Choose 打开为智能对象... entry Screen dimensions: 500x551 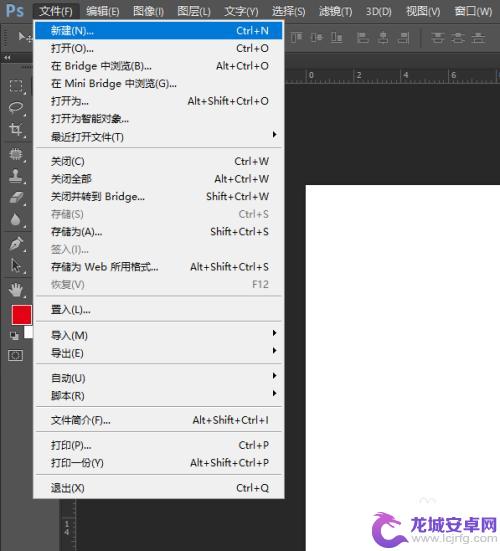pyautogui.click(x=158, y=119)
